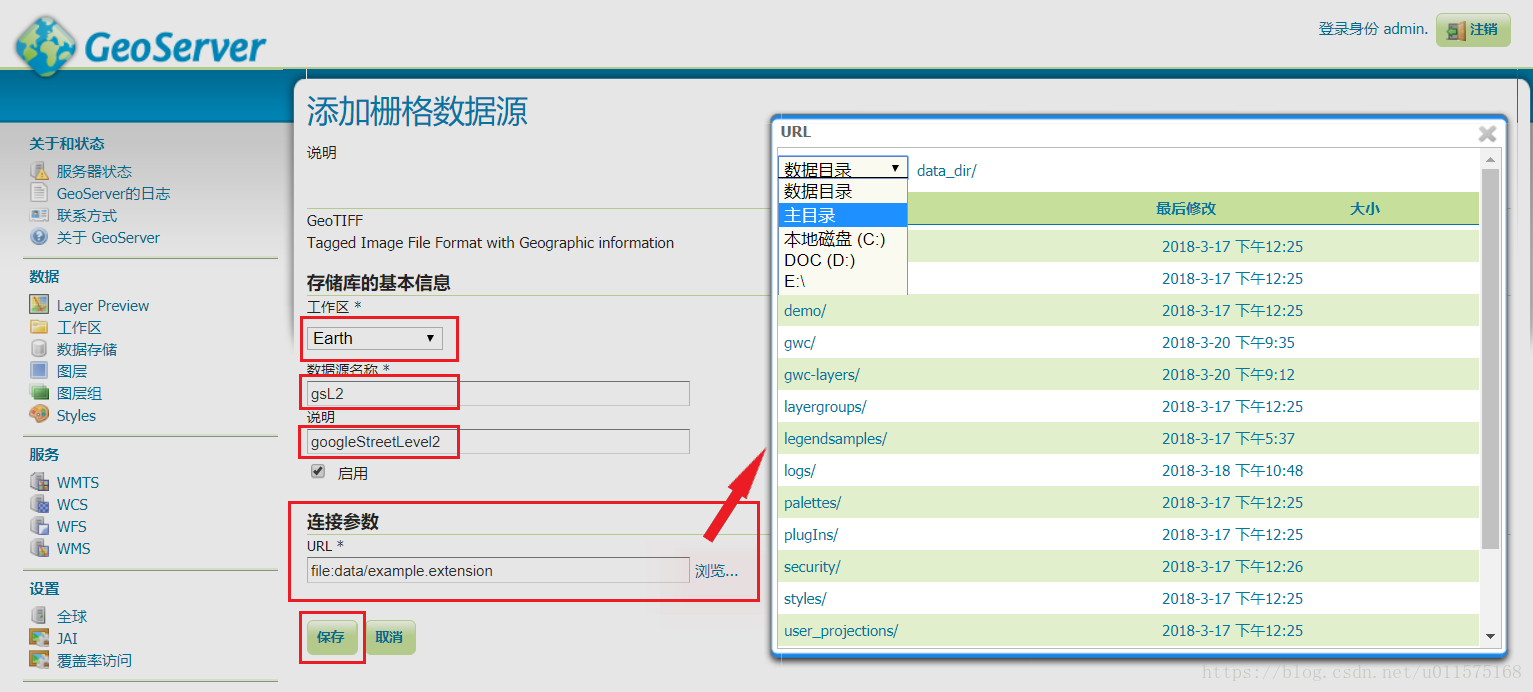
Task: Open GeoServer的日志 link
Action: coord(113,193)
